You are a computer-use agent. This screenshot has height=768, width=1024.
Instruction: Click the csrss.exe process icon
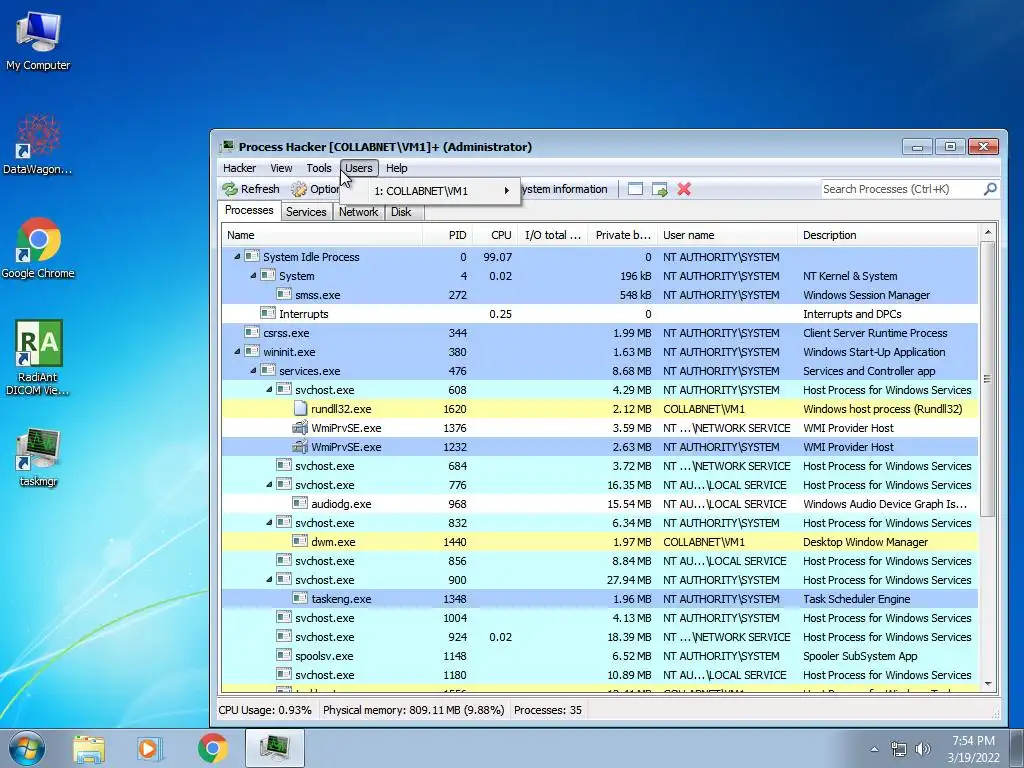click(x=252, y=332)
